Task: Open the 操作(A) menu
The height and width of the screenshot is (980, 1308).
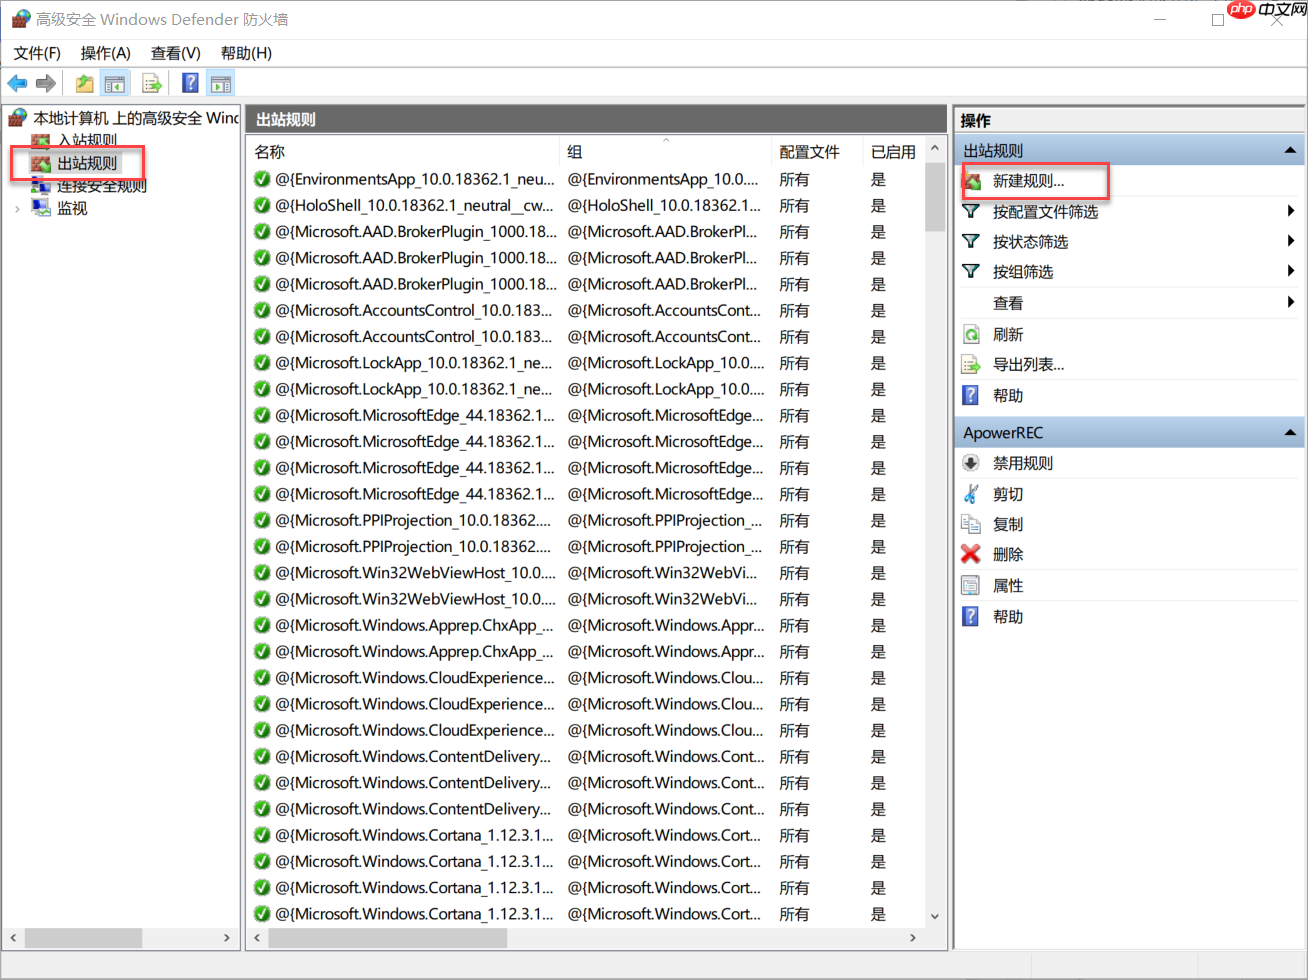Action: 105,53
